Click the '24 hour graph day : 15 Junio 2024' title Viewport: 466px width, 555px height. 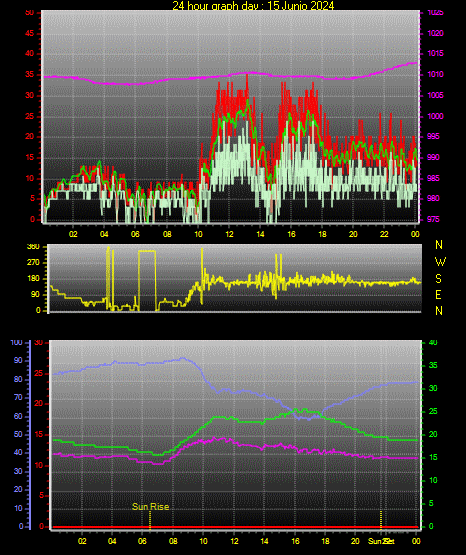[253, 5]
